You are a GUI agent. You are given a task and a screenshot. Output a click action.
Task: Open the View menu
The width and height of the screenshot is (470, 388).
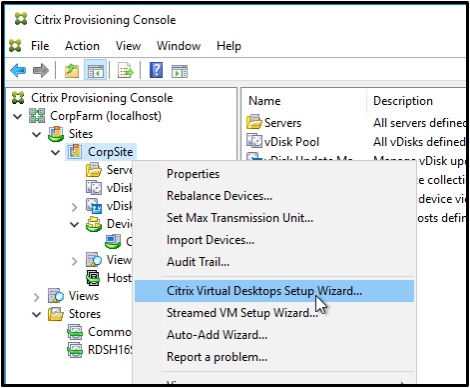coord(128,46)
